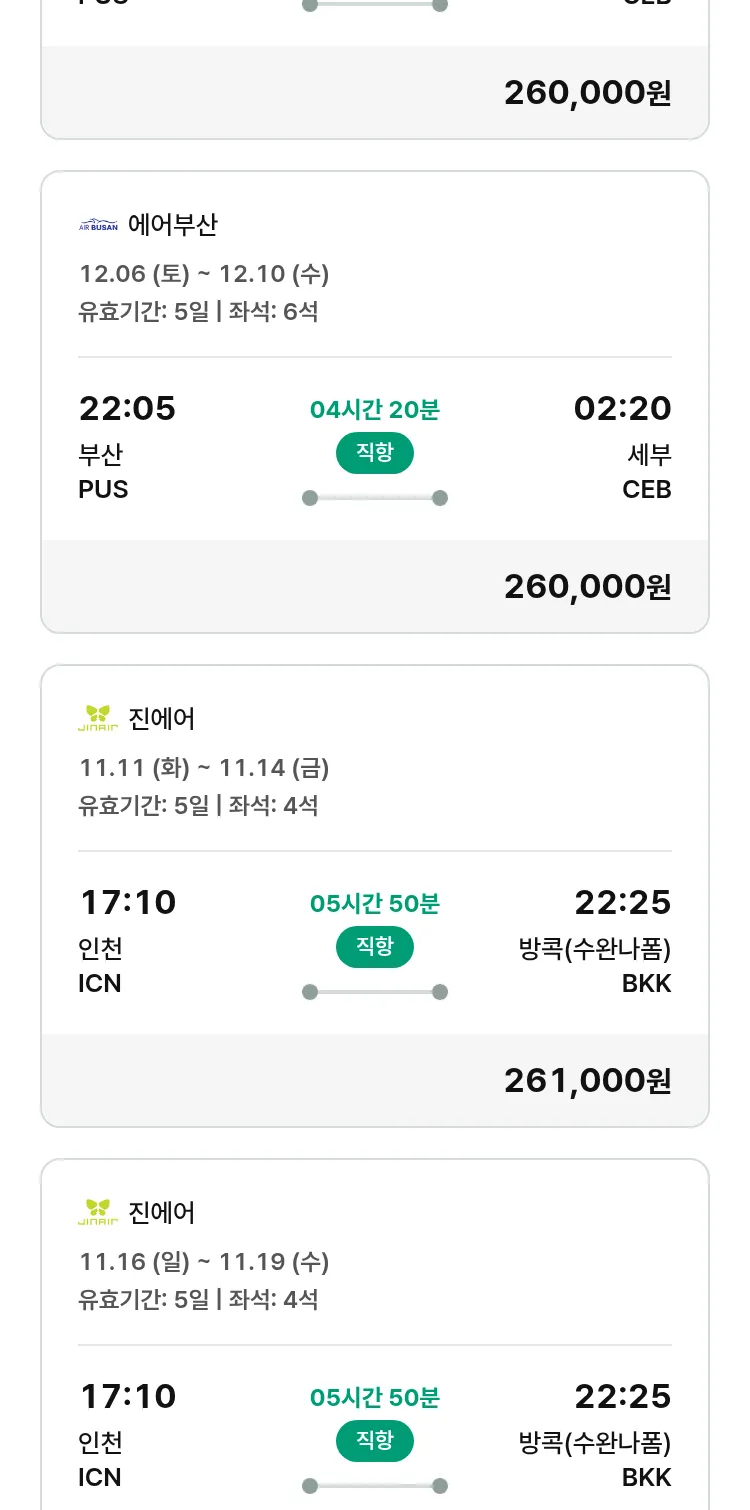Click 방콕(수완나폼) destination on 11.11 flight
Viewport: 750px width, 1510px height.
595,948
